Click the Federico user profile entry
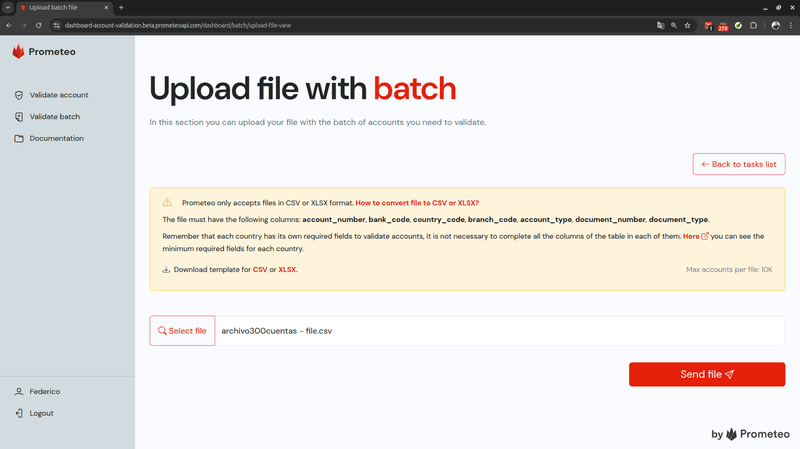The width and height of the screenshot is (800, 449). (44, 392)
